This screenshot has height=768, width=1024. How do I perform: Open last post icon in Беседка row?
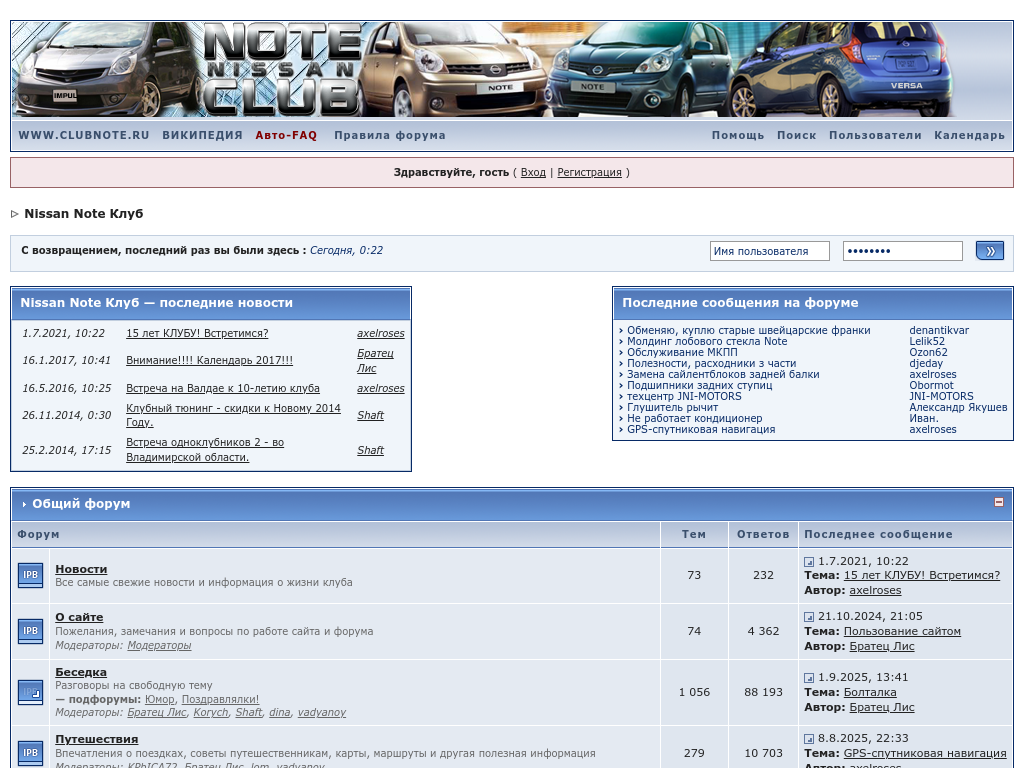tap(809, 678)
